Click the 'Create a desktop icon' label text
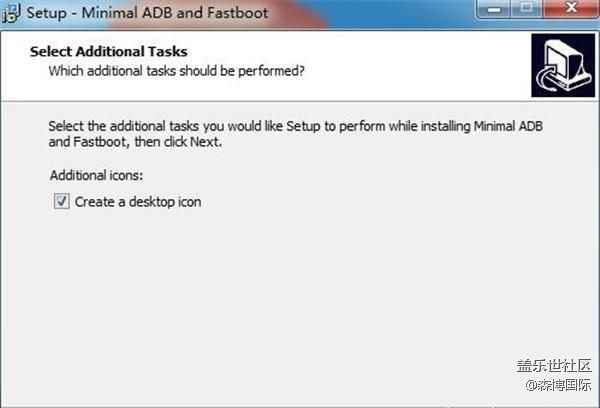Screen dimensions: 600x408 pos(138,202)
